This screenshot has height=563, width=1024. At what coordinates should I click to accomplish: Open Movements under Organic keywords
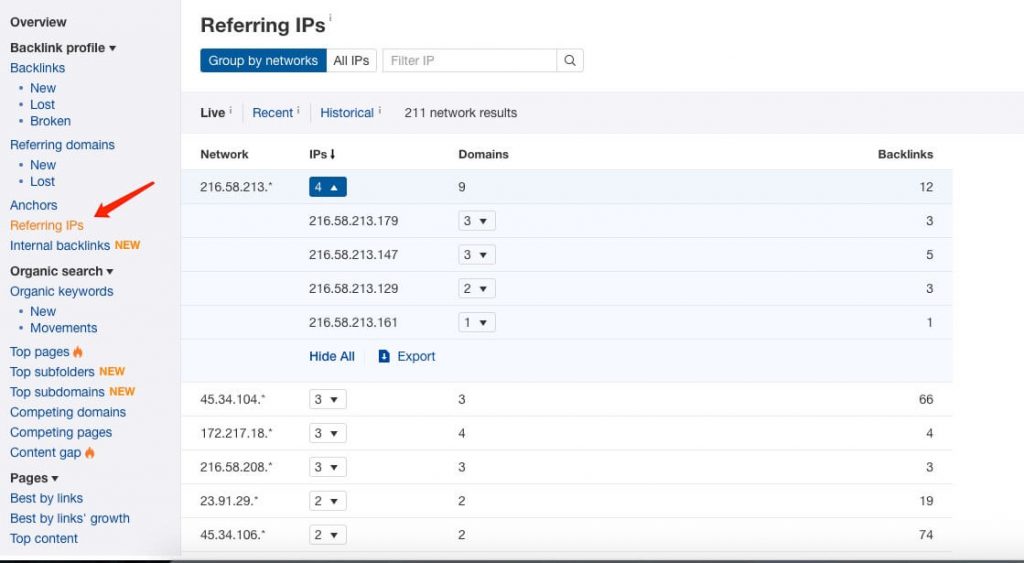63,328
